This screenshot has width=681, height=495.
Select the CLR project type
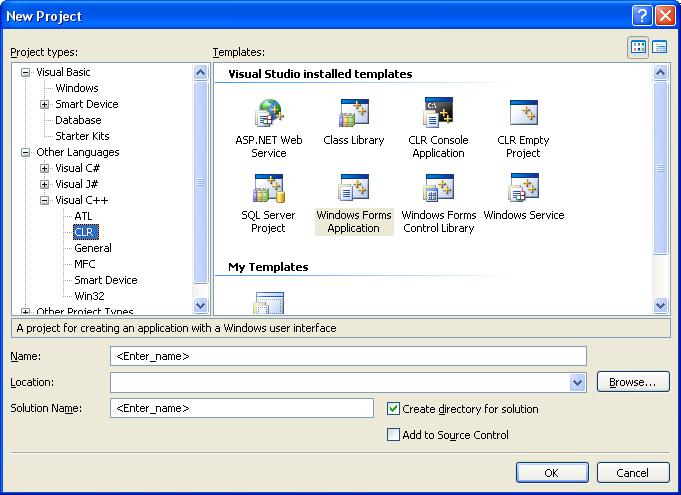point(86,232)
